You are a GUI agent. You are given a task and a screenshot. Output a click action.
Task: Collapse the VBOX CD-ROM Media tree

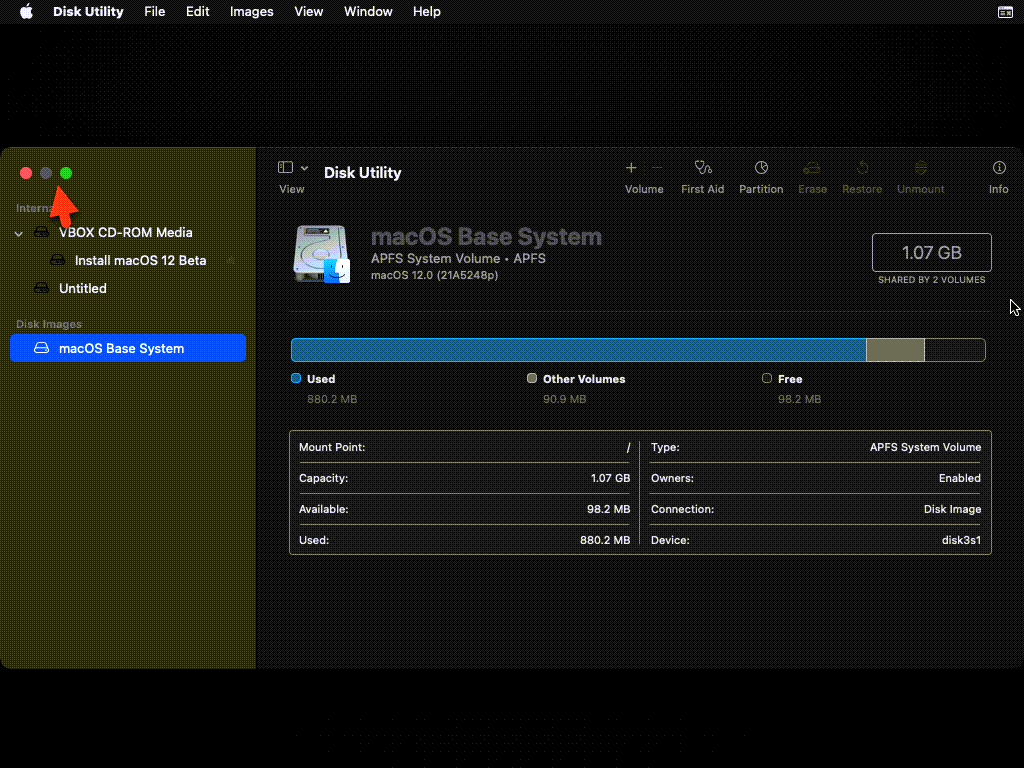click(x=19, y=233)
